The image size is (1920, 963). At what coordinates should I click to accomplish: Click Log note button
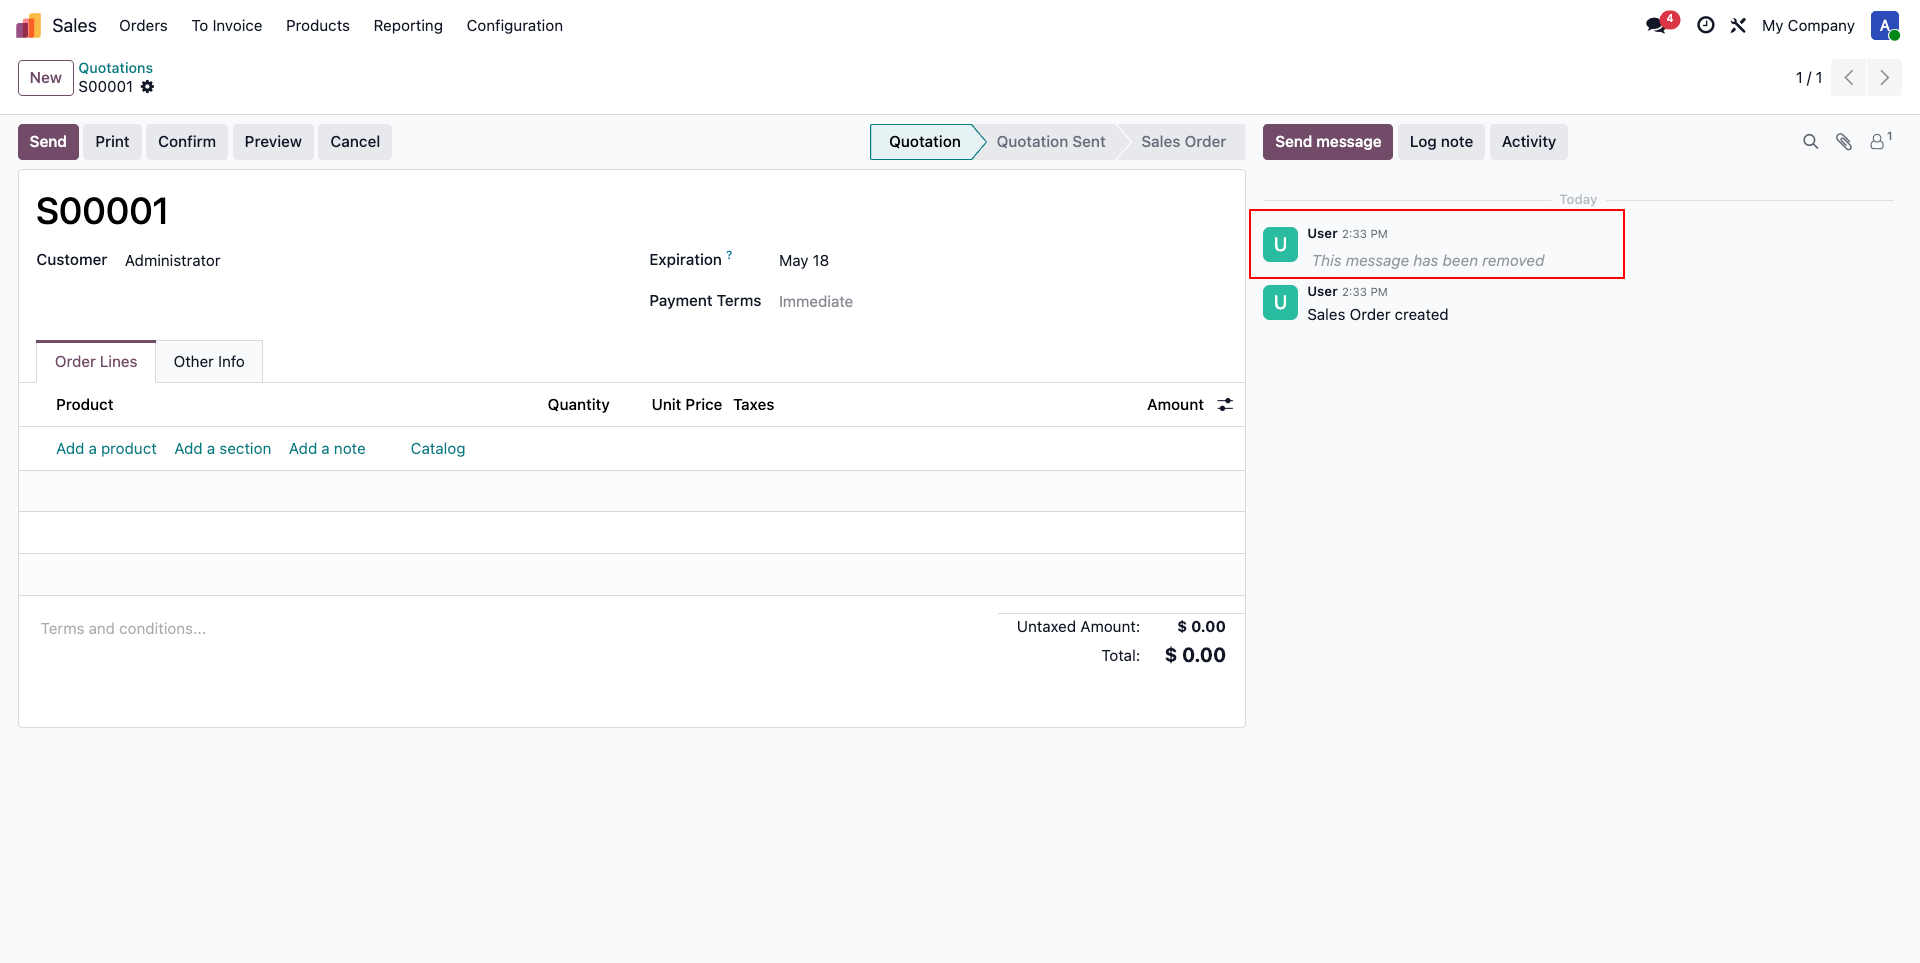pos(1441,142)
